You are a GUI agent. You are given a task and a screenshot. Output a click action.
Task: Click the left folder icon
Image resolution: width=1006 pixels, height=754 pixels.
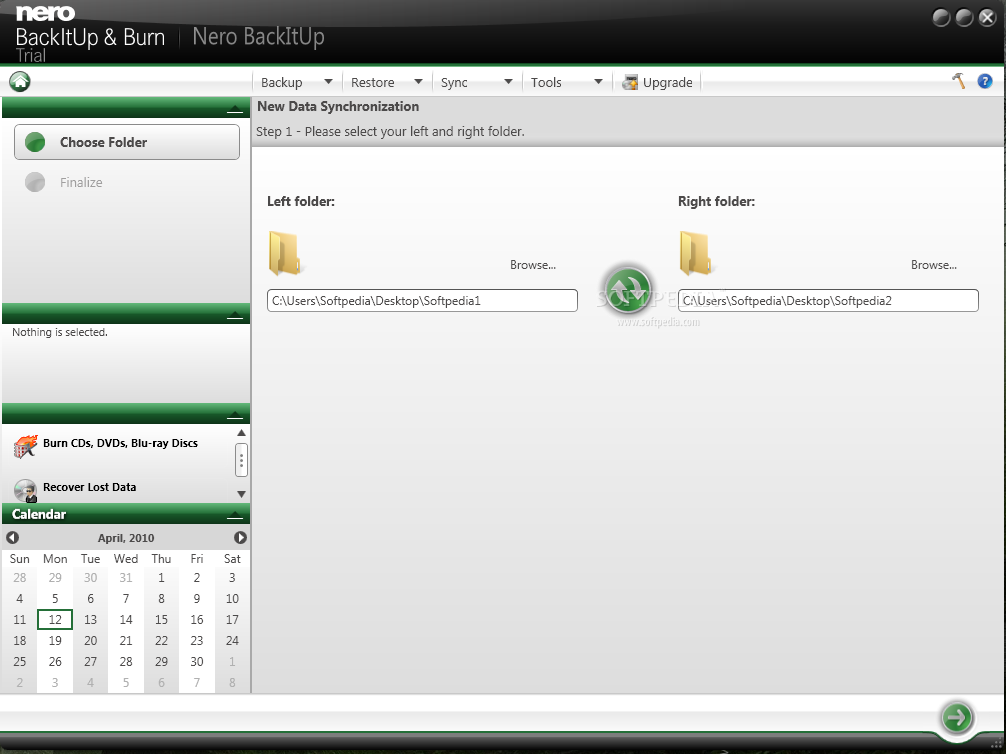[285, 253]
